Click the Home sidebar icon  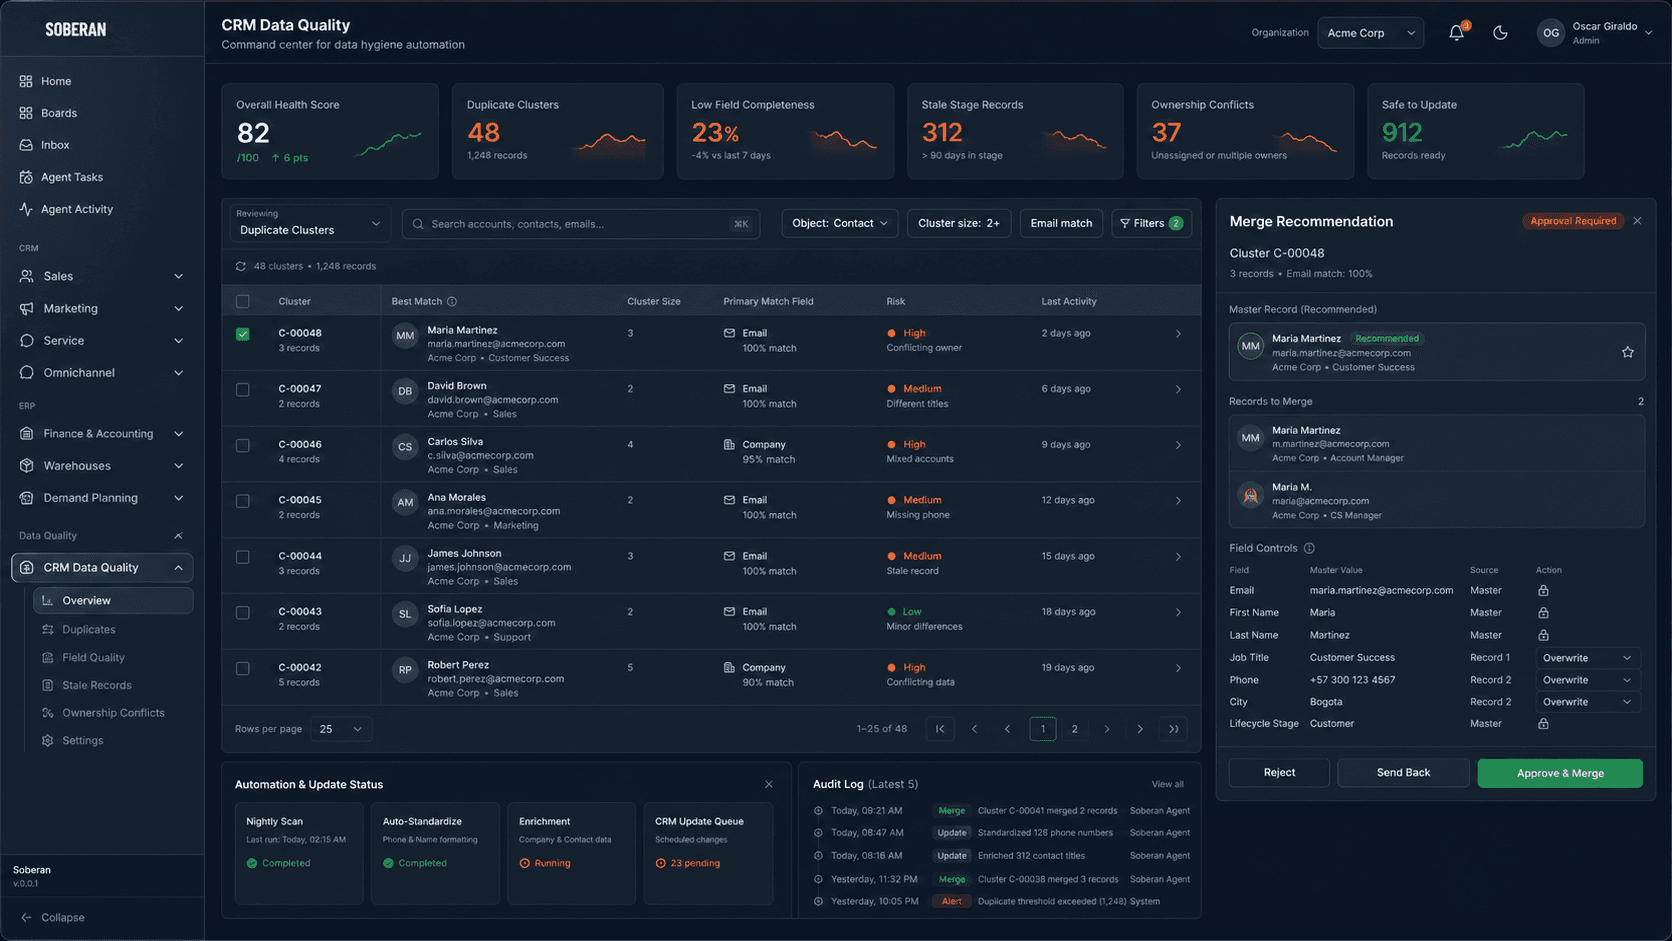pos(26,81)
